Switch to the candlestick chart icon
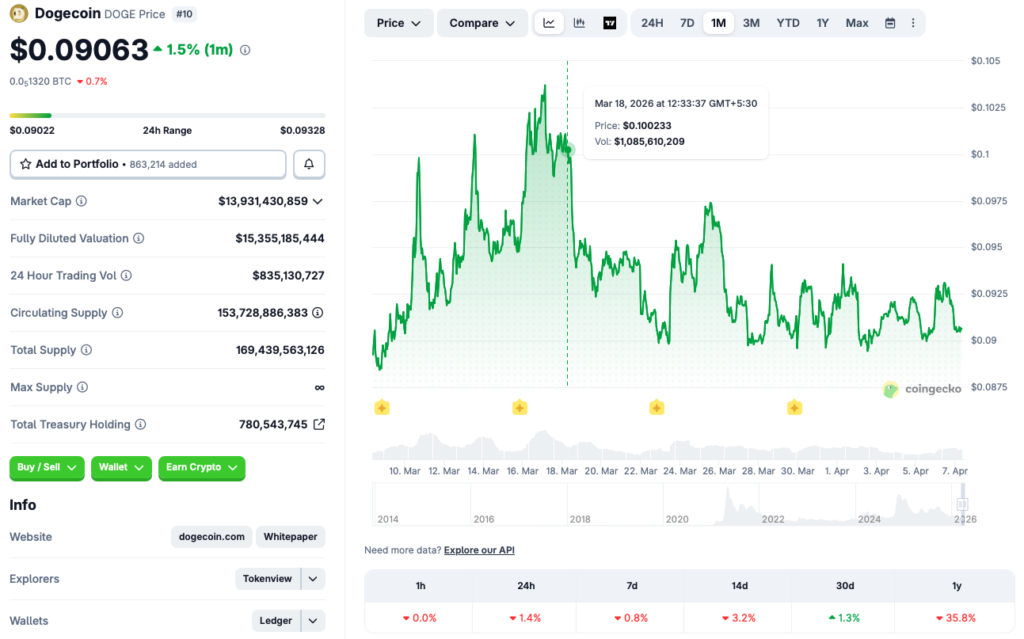Screen dimensions: 1024x639 click(579, 22)
